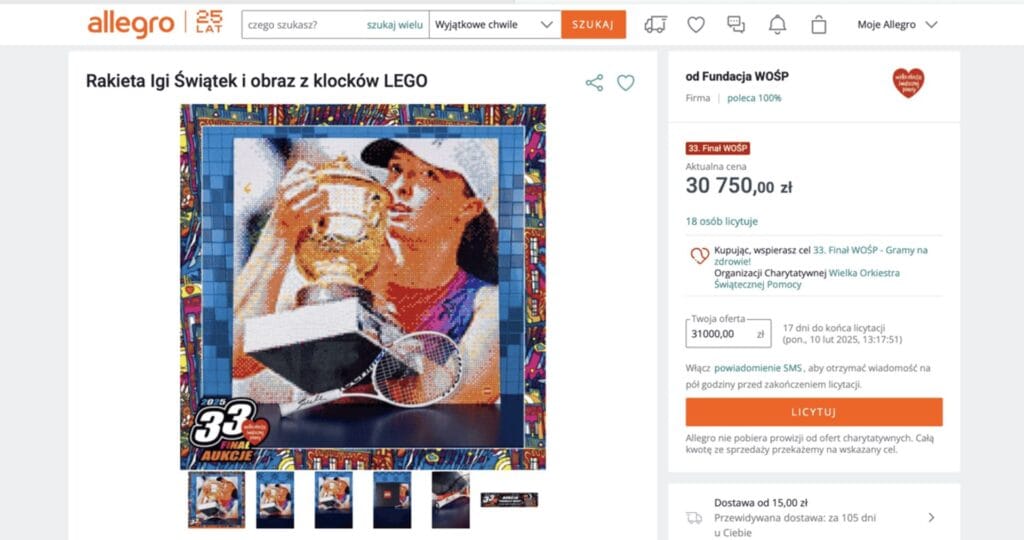1024x540 pixels.
Task: Open the 'szukaj wielu' link
Action: coord(394,25)
